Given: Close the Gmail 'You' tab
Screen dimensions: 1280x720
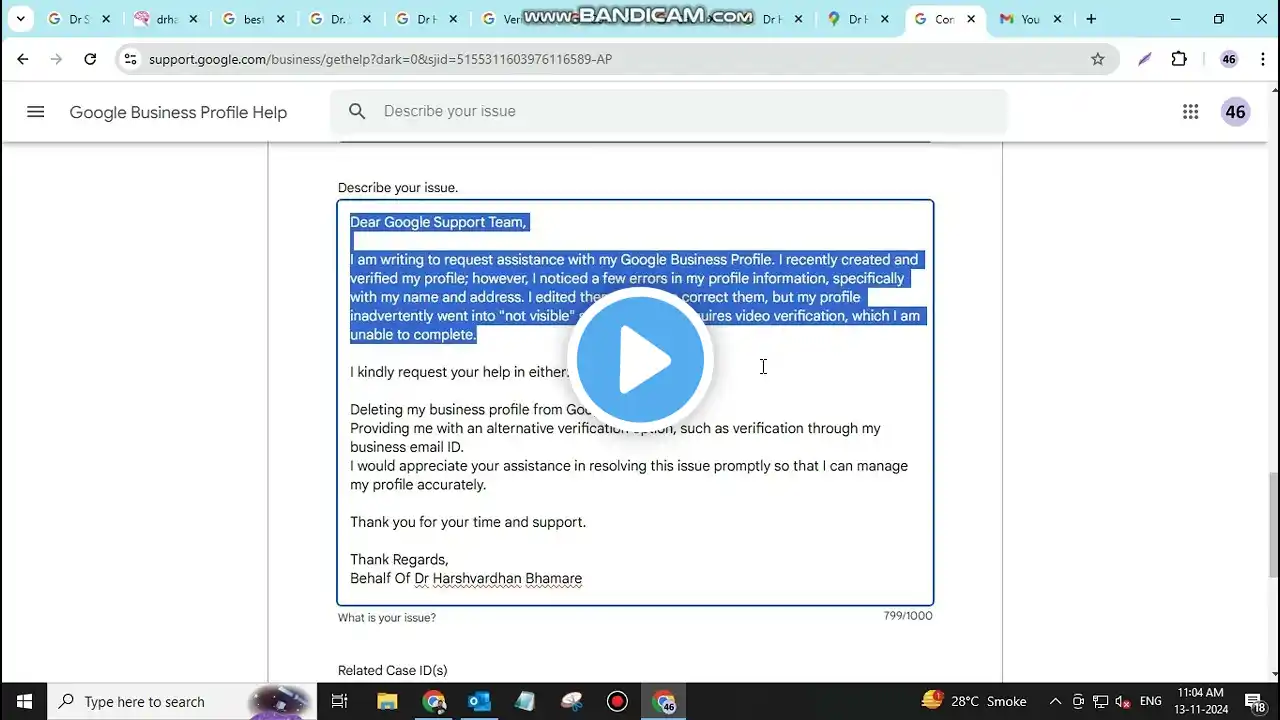Looking at the screenshot, I should [1057, 19].
